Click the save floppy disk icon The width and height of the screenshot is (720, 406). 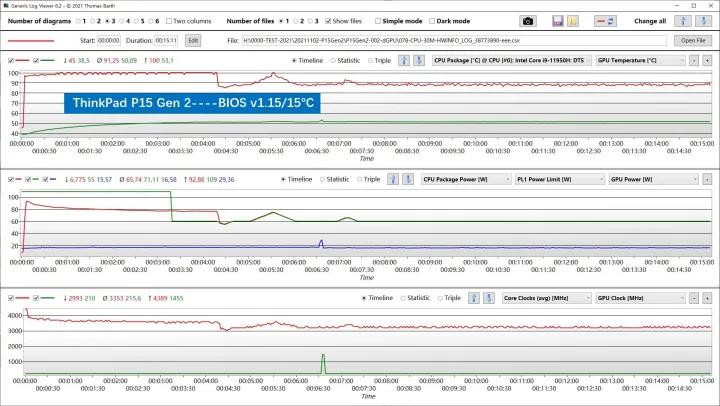click(x=558, y=21)
